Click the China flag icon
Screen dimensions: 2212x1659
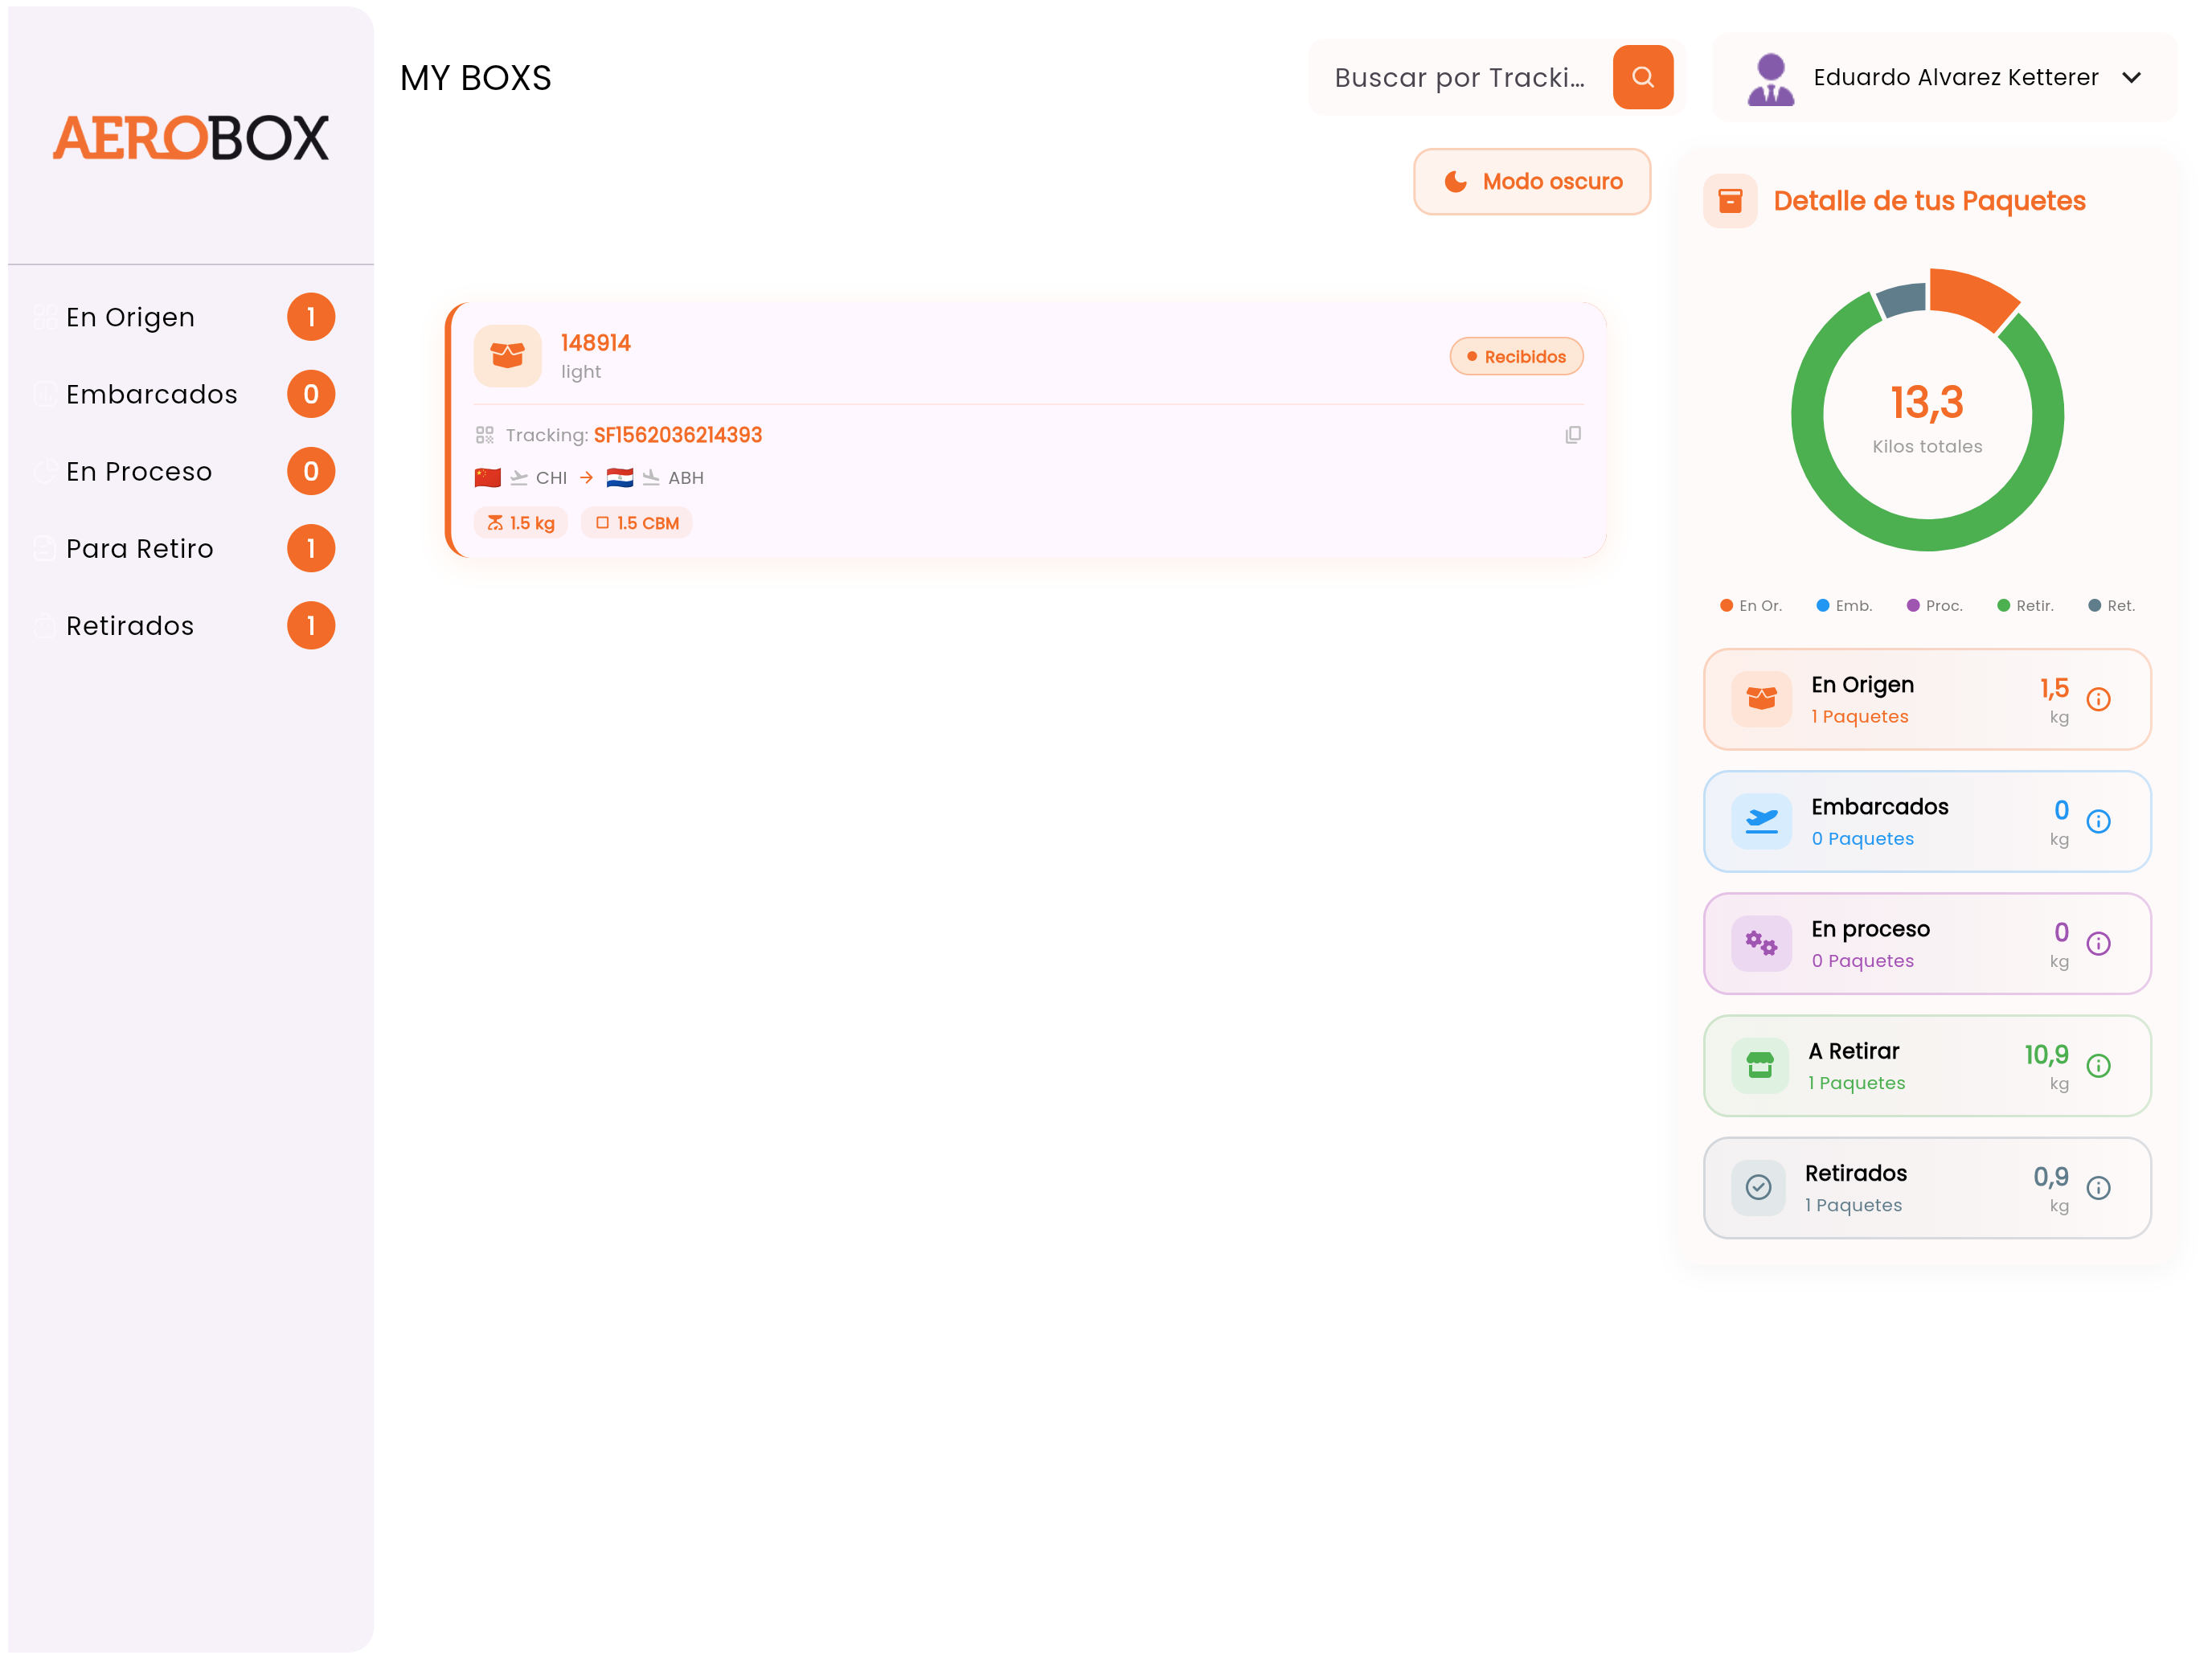(487, 477)
